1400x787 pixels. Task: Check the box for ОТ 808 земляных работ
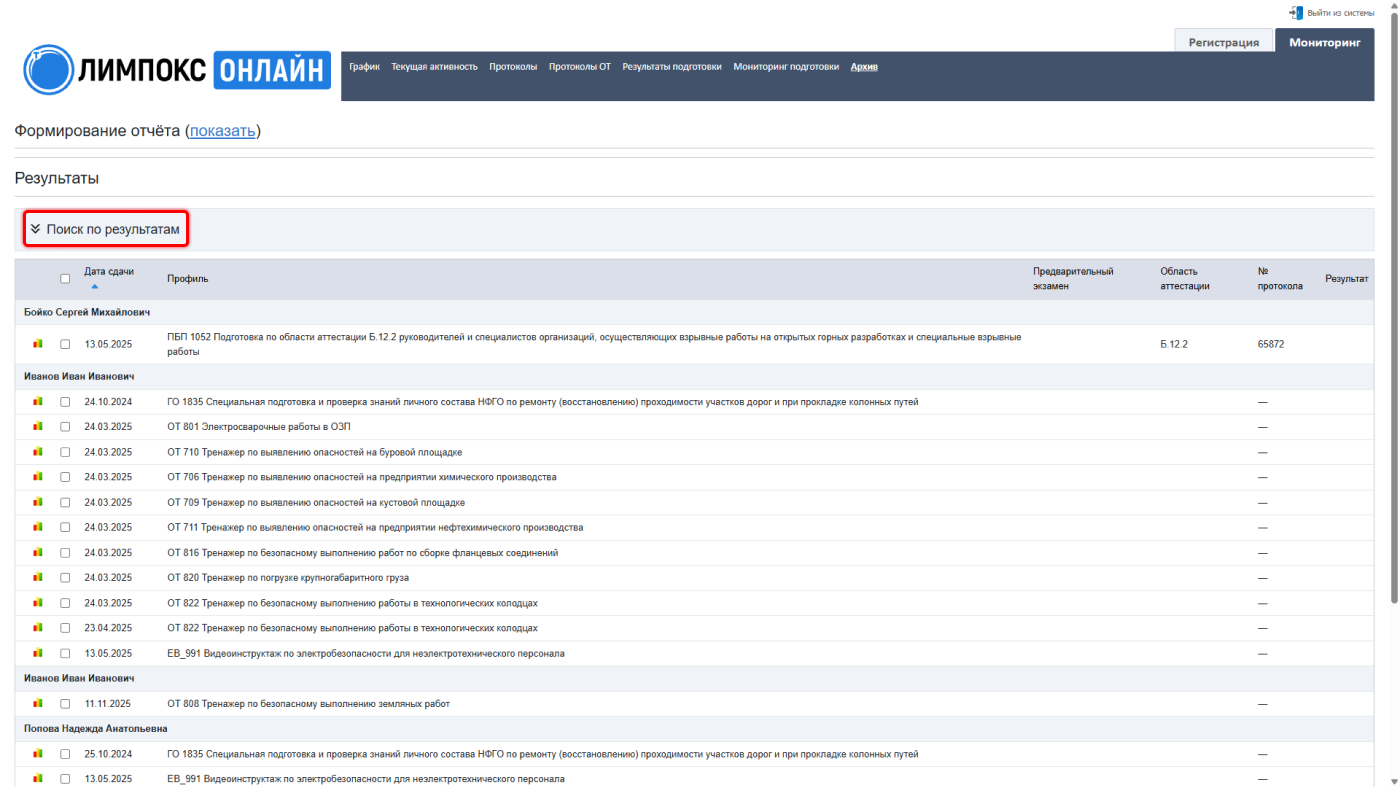tap(65, 704)
